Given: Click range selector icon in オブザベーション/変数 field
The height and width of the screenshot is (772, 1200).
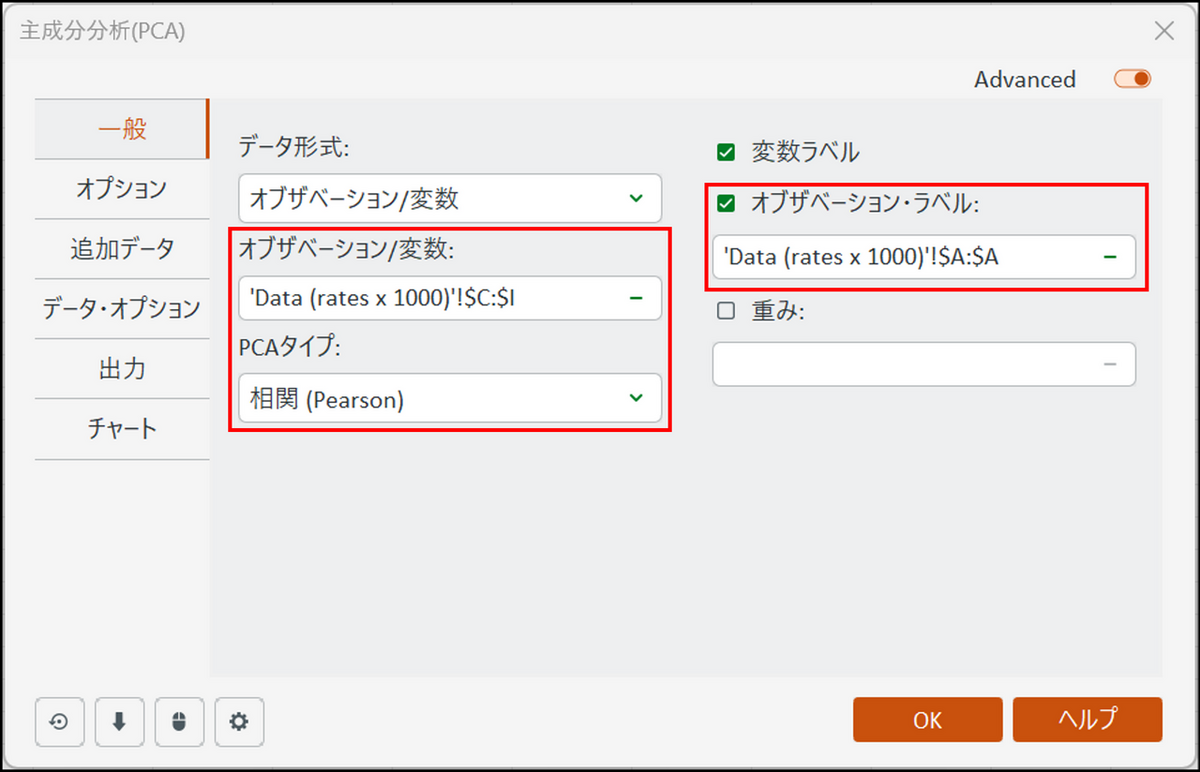Looking at the screenshot, I should [x=636, y=298].
